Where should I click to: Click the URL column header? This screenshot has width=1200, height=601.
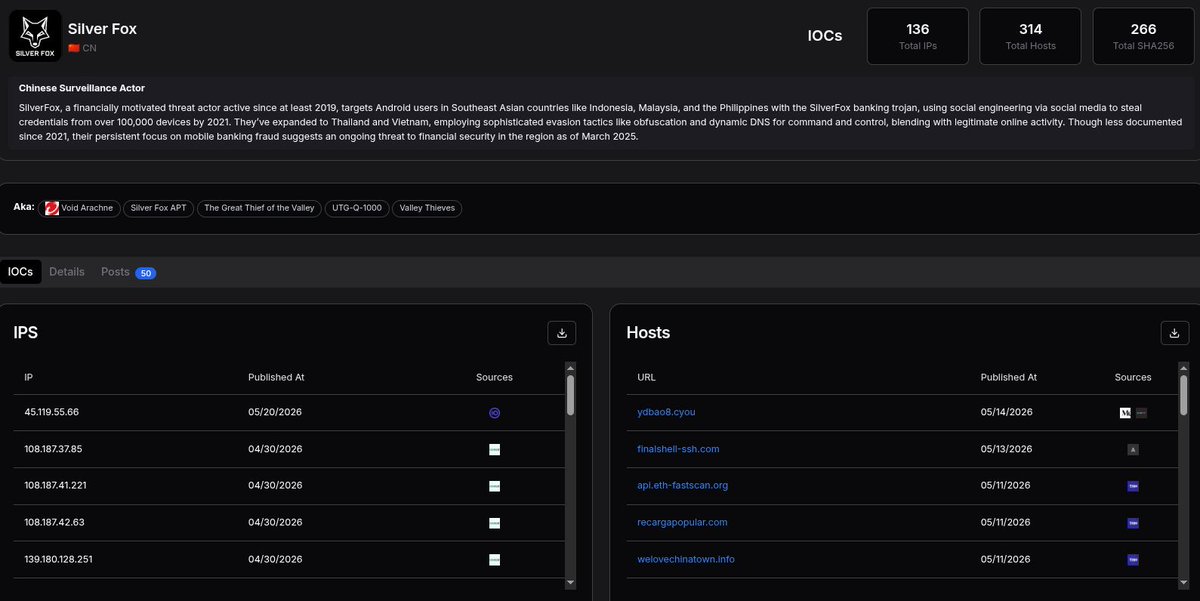click(646, 377)
